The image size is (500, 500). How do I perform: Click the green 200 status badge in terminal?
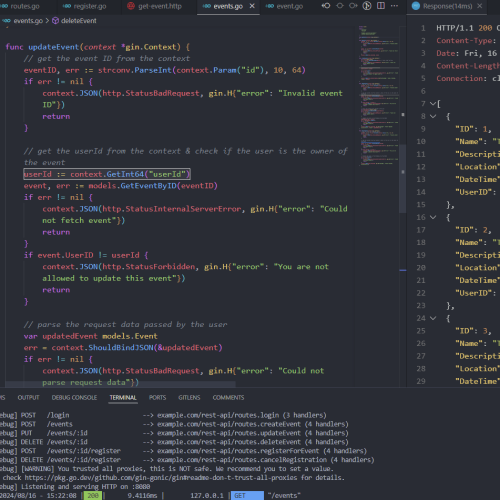93,496
